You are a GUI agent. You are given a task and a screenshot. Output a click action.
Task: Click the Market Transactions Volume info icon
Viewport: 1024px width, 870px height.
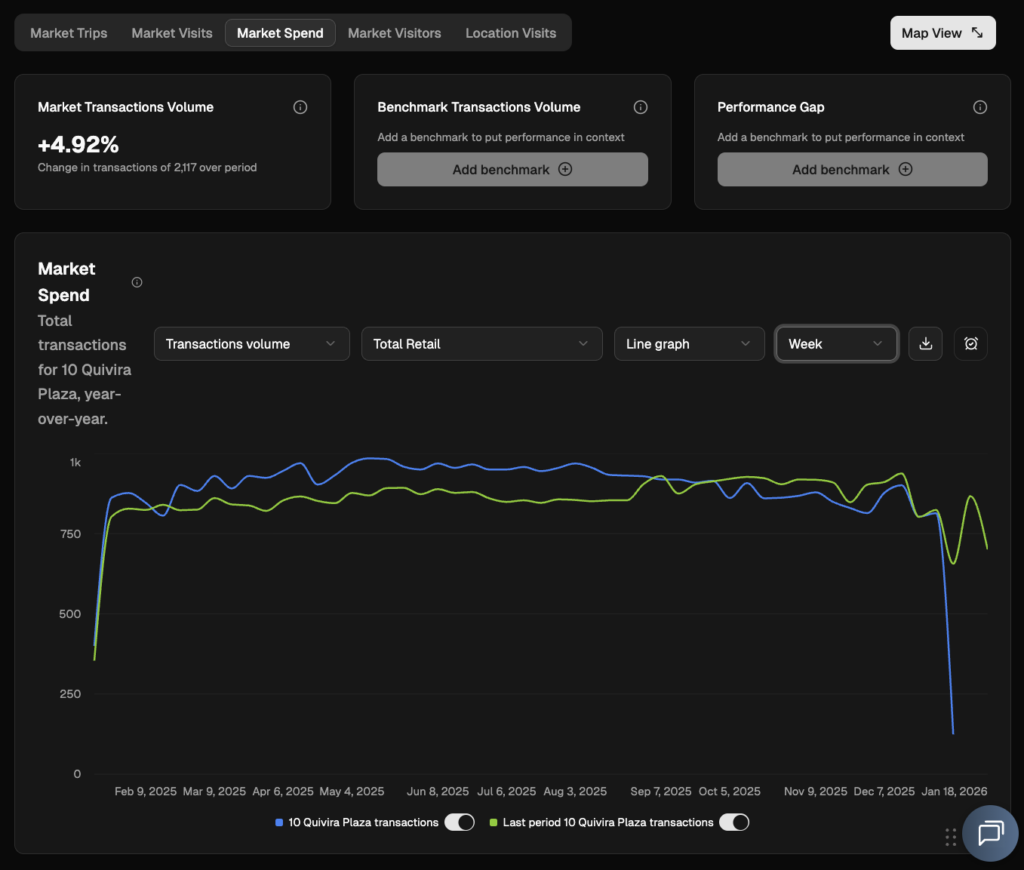(300, 107)
